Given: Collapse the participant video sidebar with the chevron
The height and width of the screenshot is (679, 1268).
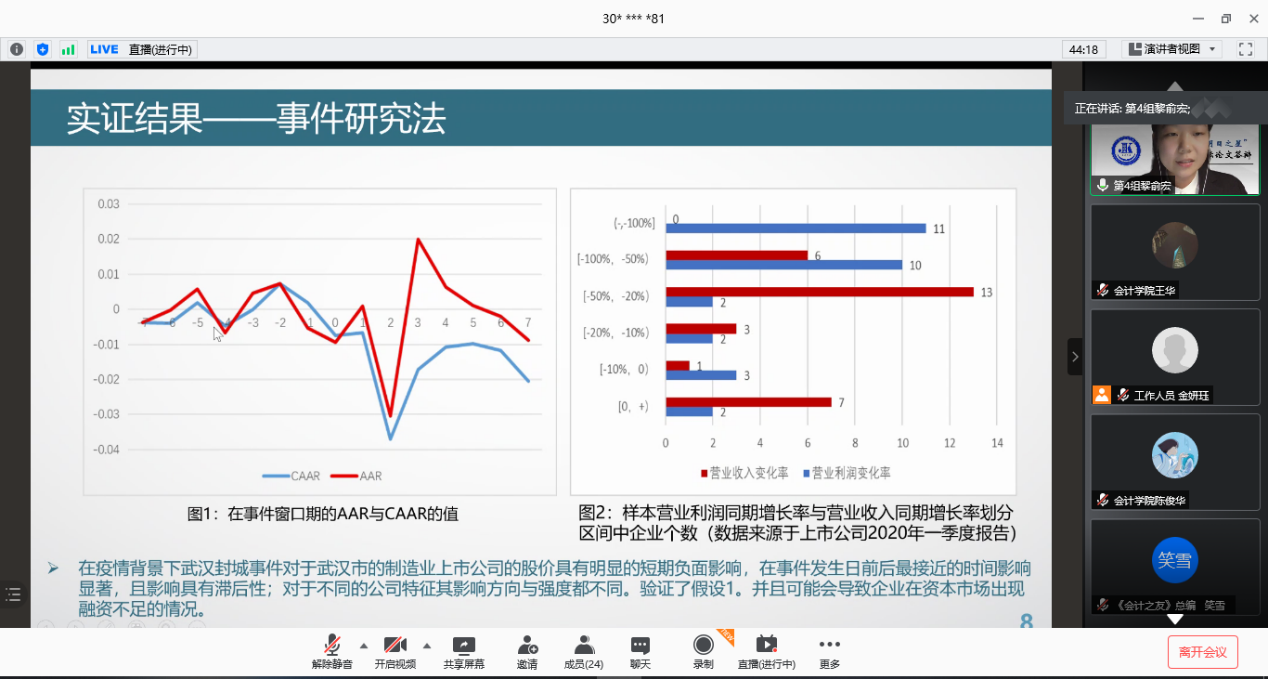Looking at the screenshot, I should pos(1075,356).
